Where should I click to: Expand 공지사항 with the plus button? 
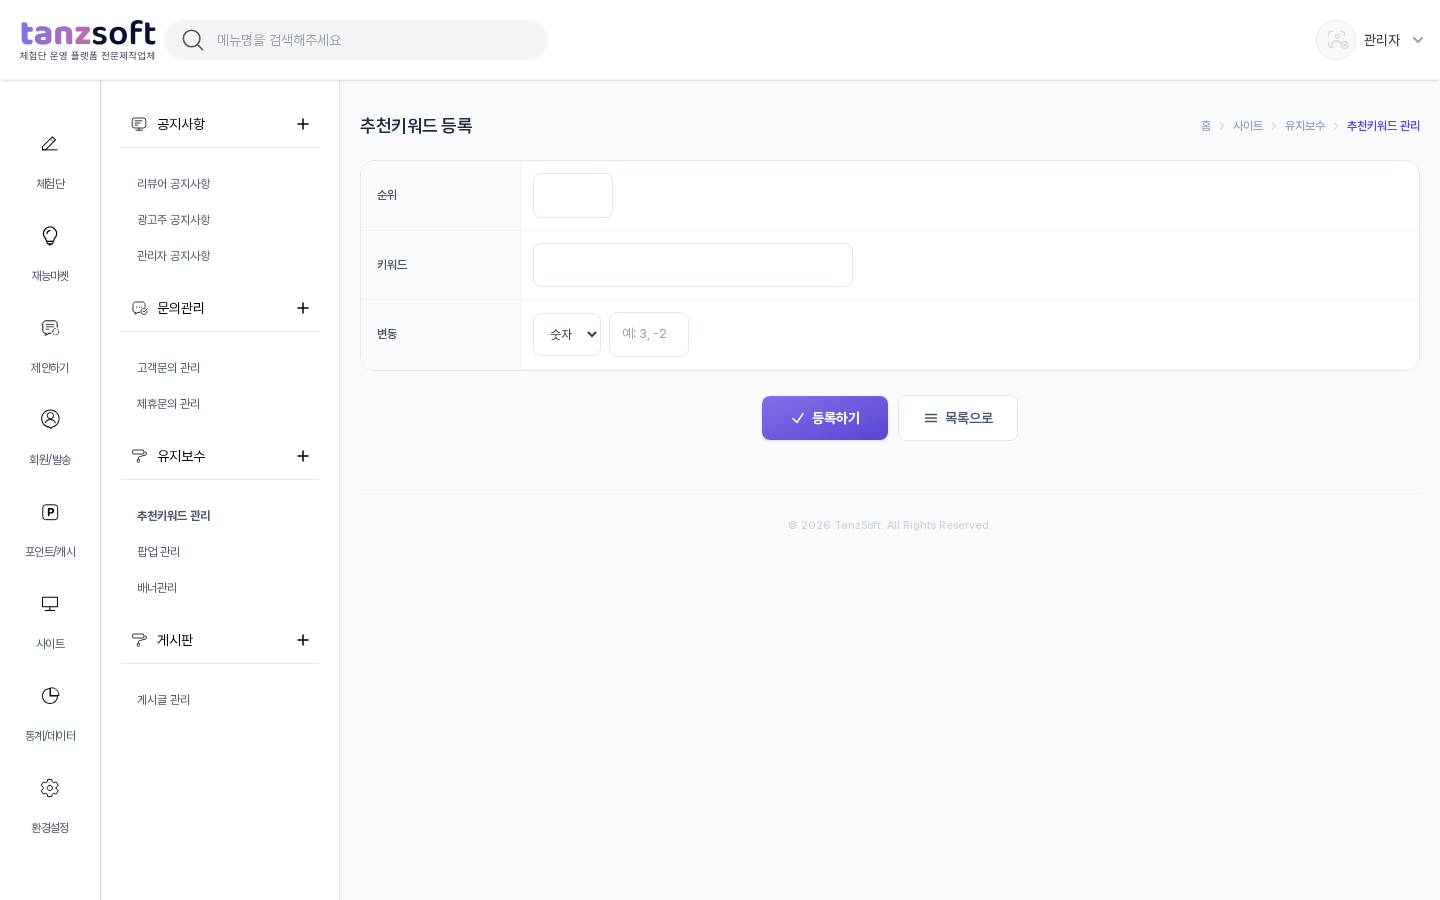(x=303, y=124)
